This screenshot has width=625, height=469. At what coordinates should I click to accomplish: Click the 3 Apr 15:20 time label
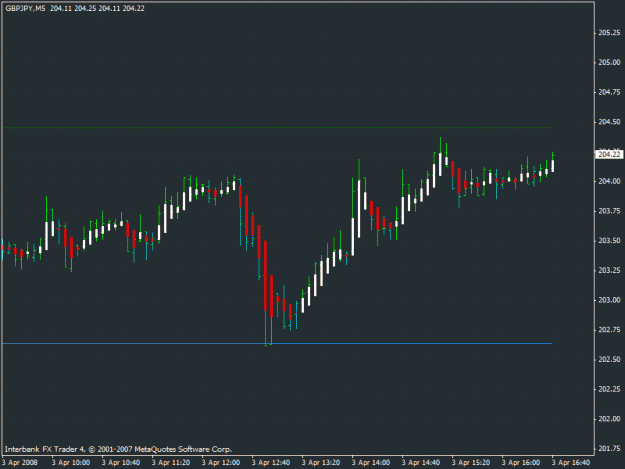pos(471,463)
